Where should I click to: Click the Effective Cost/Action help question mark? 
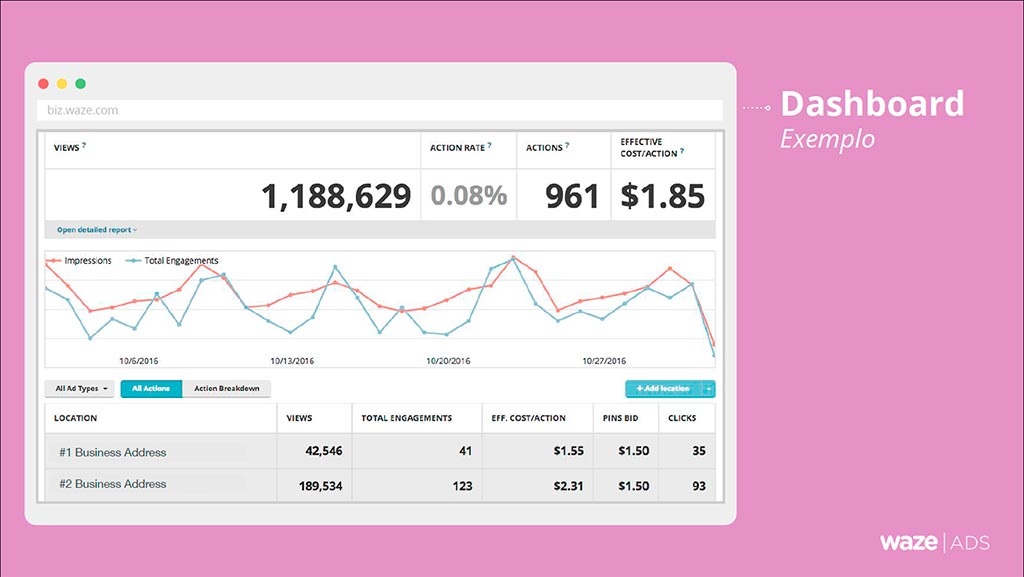pos(682,151)
